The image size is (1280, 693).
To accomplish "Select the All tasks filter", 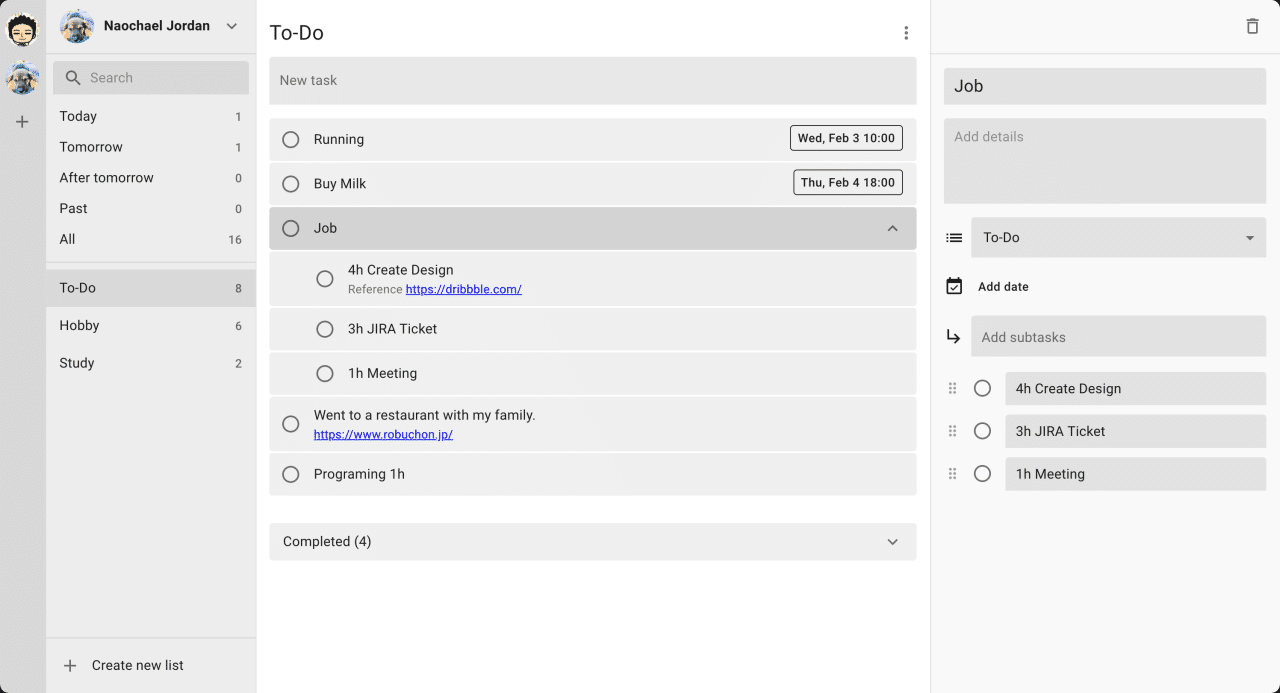I will pyautogui.click(x=151, y=240).
